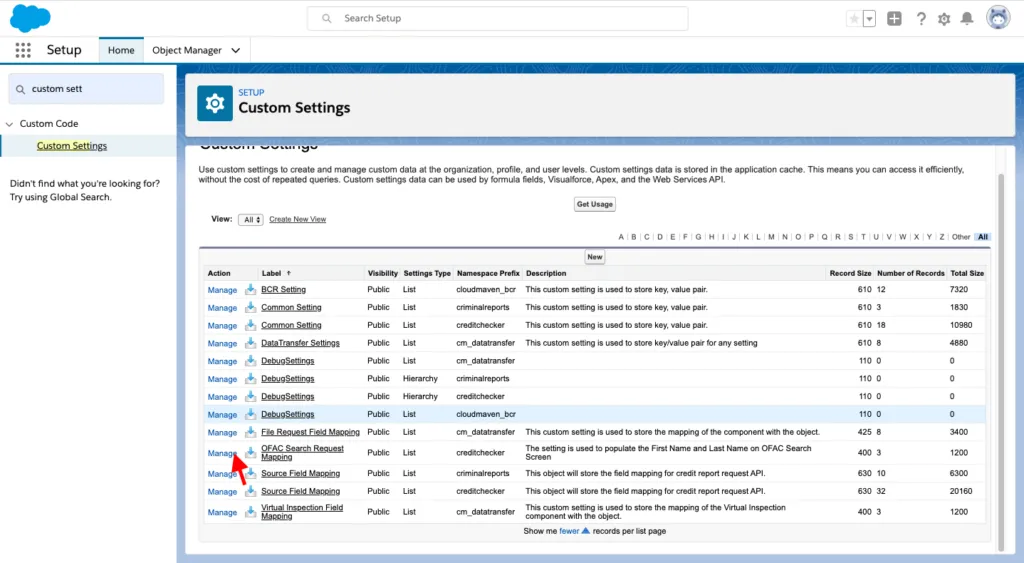The height and width of the screenshot is (563, 1024).
Task: Click the vertical scrollbar of the settings page
Action: click(1000, 362)
